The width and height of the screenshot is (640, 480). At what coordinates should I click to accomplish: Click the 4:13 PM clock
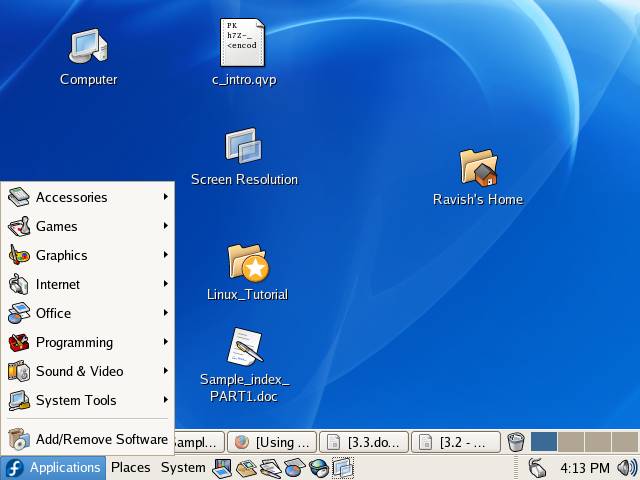point(585,467)
